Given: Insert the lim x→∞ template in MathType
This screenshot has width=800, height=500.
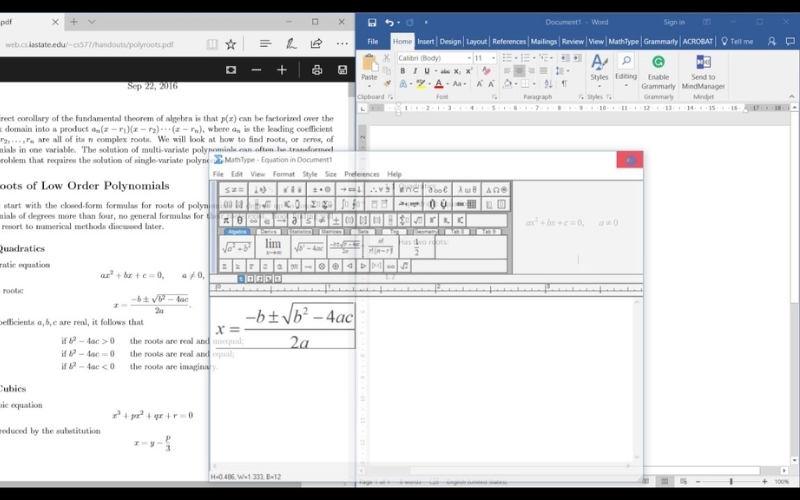Looking at the screenshot, I should (273, 247).
